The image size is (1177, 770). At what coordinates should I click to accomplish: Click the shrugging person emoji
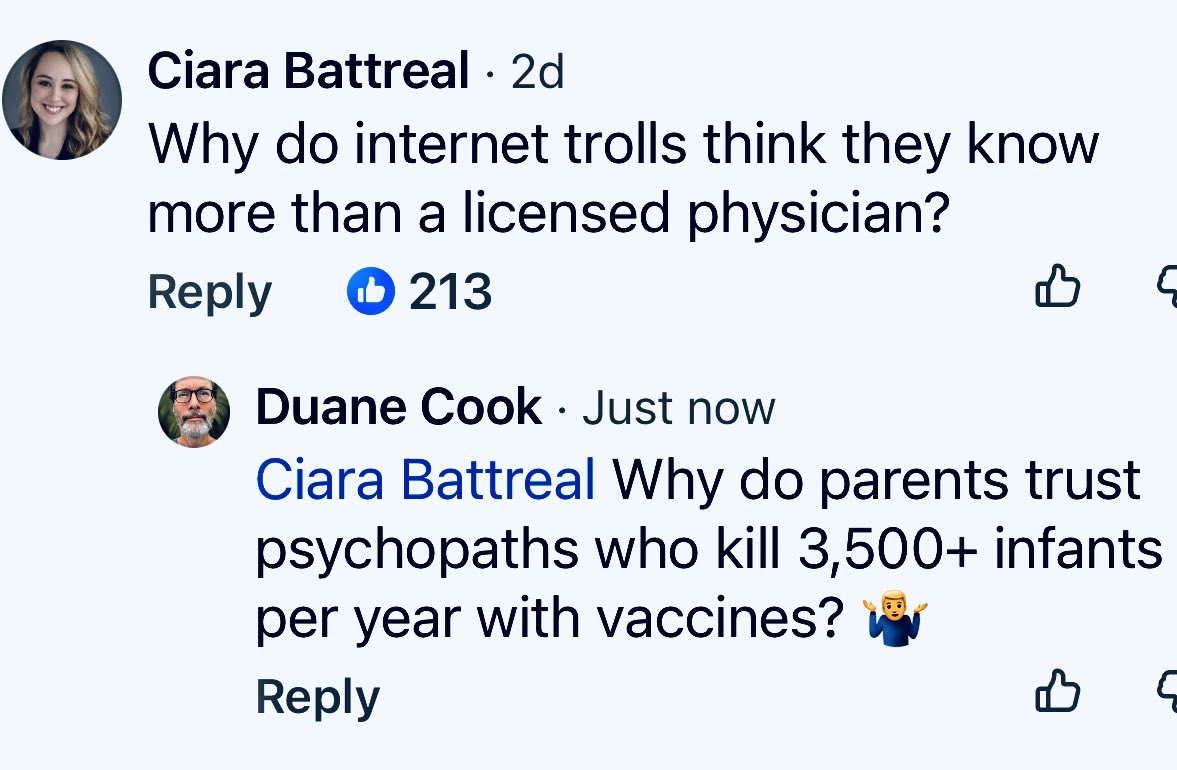pyautogui.click(x=892, y=619)
